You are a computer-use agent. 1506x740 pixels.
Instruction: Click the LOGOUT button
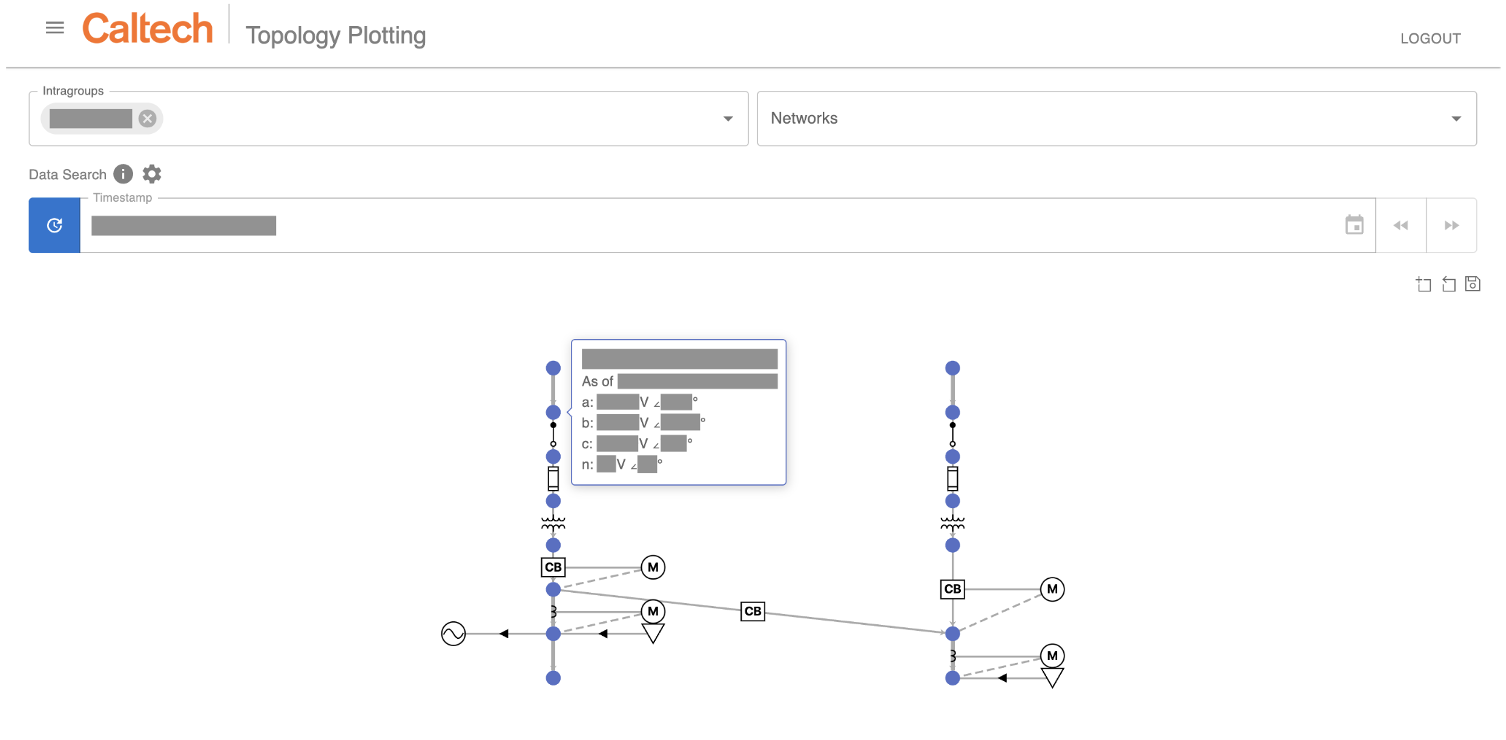point(1430,39)
